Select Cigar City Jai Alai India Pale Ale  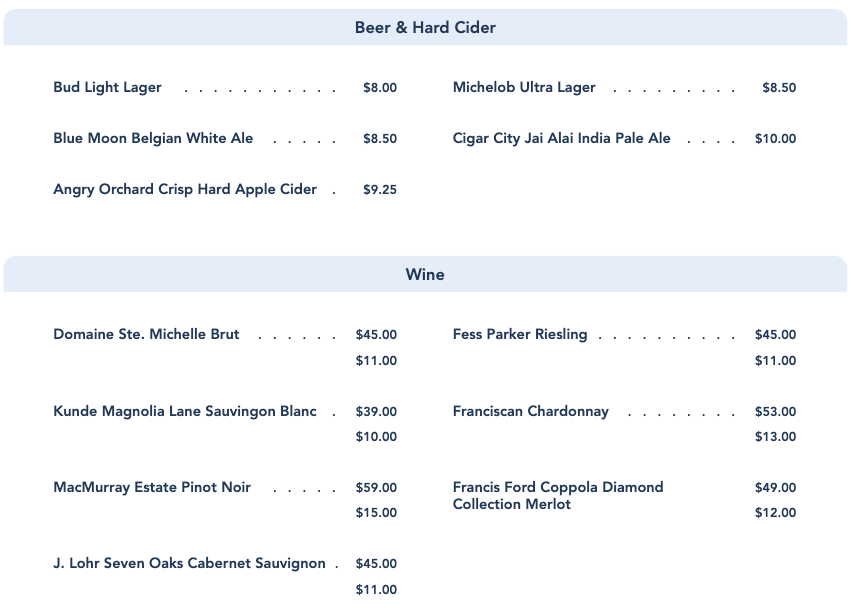(x=561, y=139)
